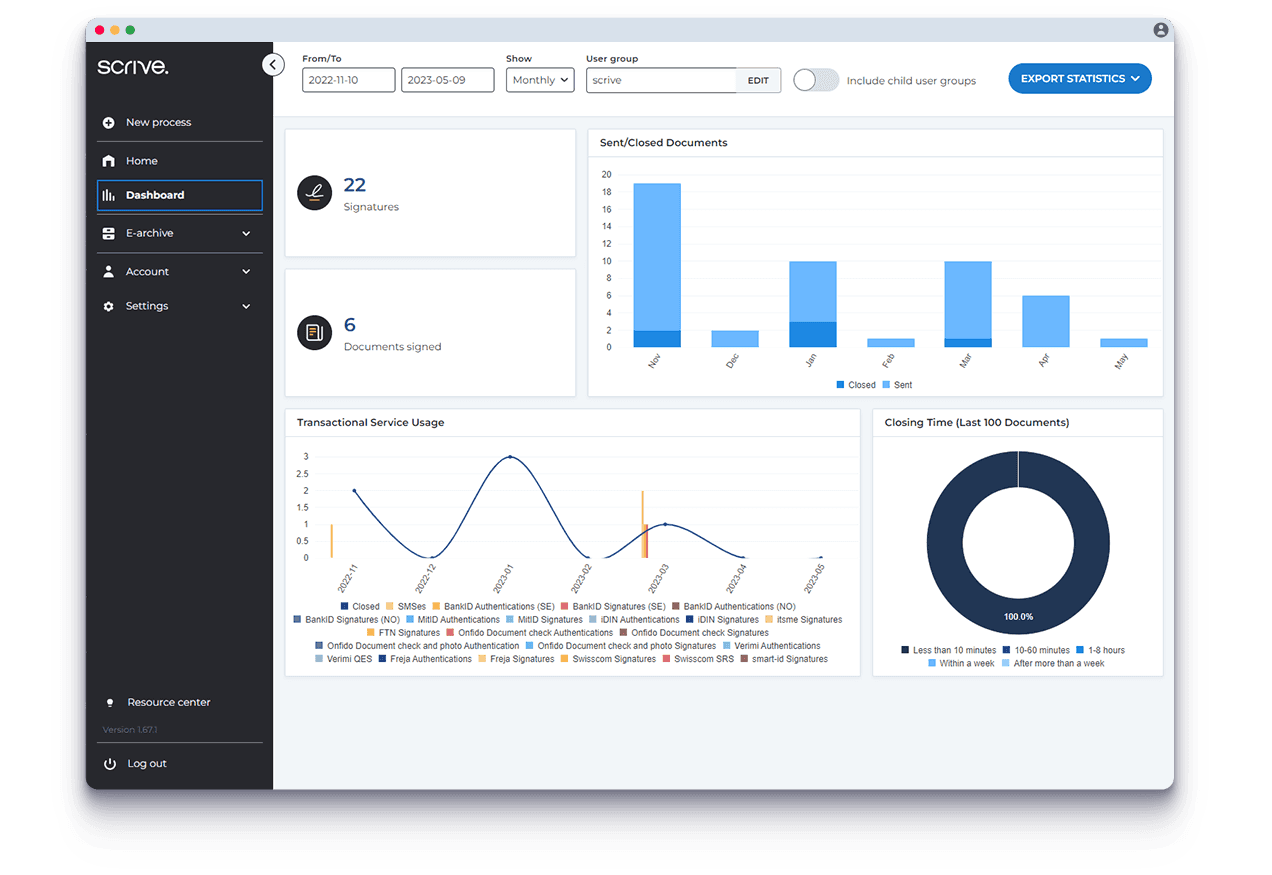Click the Account person icon

(x=110, y=271)
